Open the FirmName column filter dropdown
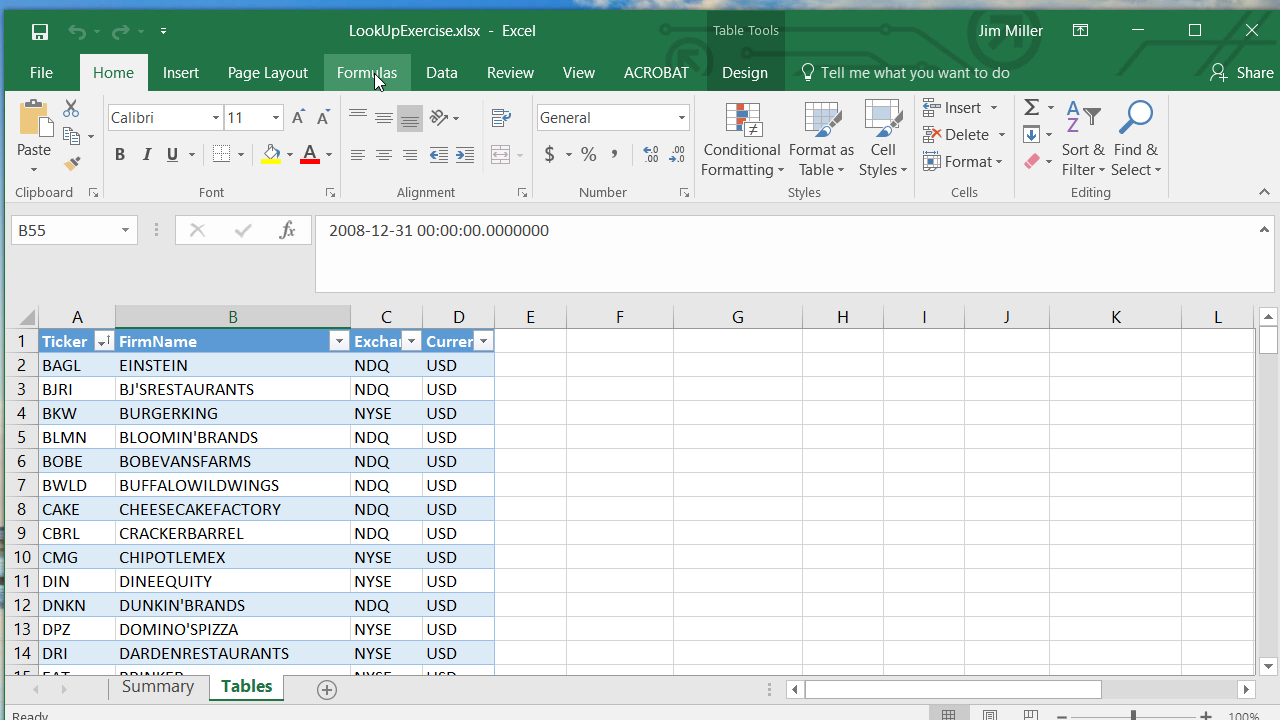The width and height of the screenshot is (1280, 720). (338, 342)
